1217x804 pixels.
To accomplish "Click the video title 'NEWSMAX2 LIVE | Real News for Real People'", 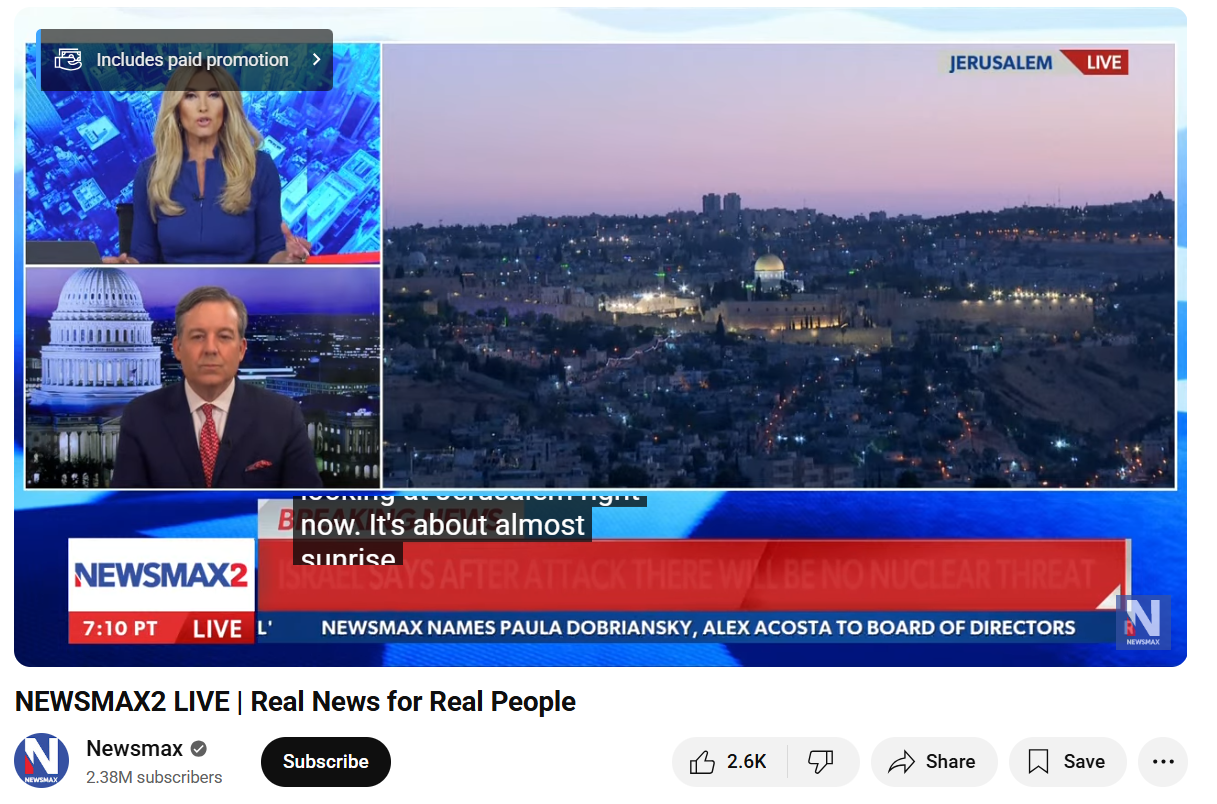I will tap(295, 701).
